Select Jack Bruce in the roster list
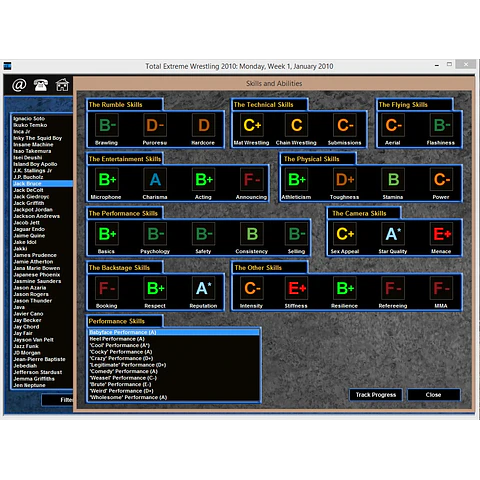 pyautogui.click(x=42, y=184)
